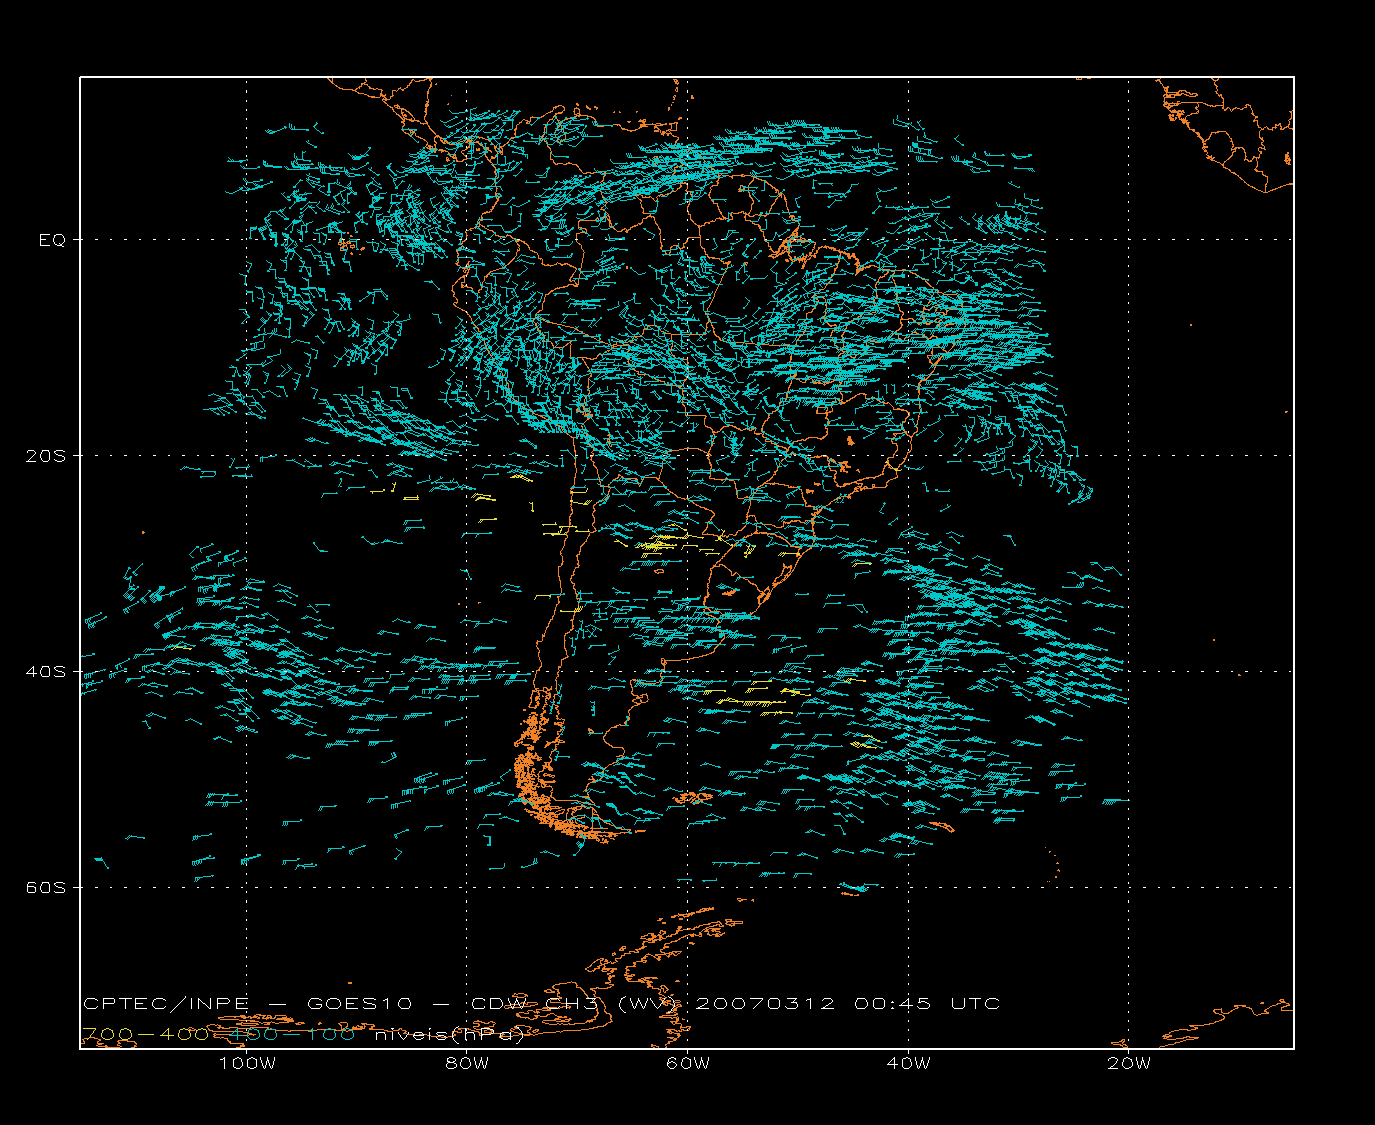Click the CPTEC/INPE source text
The height and width of the screenshot is (1125, 1375).
point(165,1004)
